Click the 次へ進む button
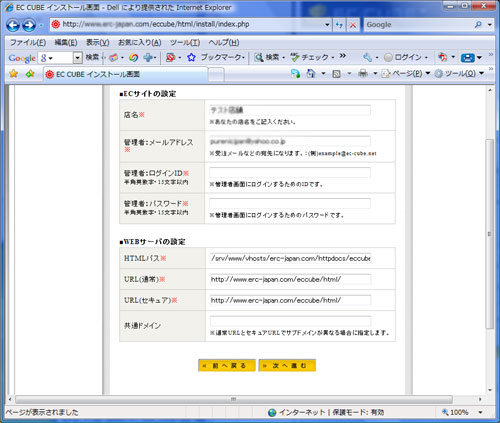This screenshot has width=500, height=423. tap(287, 365)
